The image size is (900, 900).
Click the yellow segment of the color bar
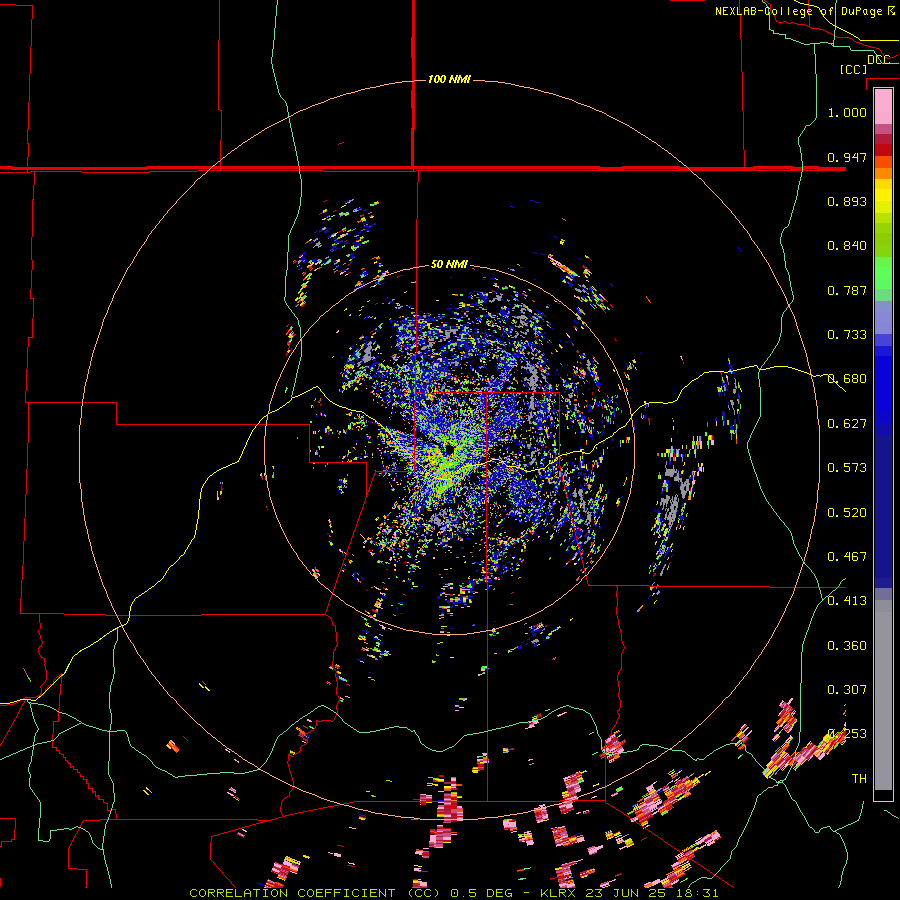coord(883,196)
